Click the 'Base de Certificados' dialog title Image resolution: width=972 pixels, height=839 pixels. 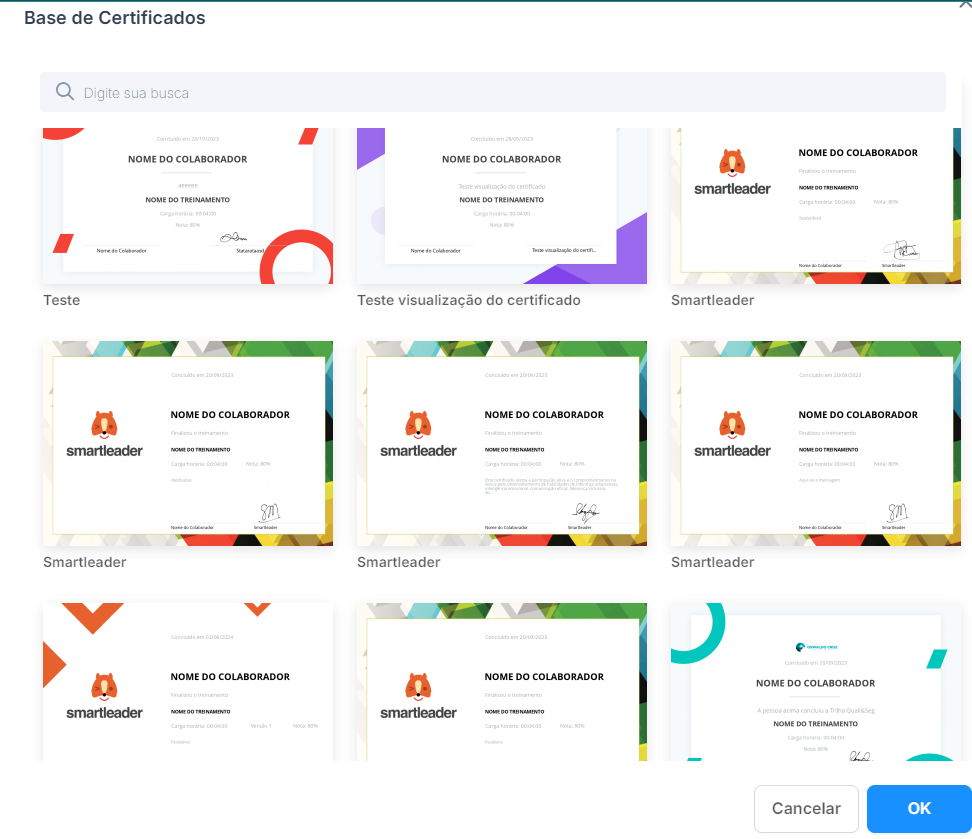click(x=115, y=18)
